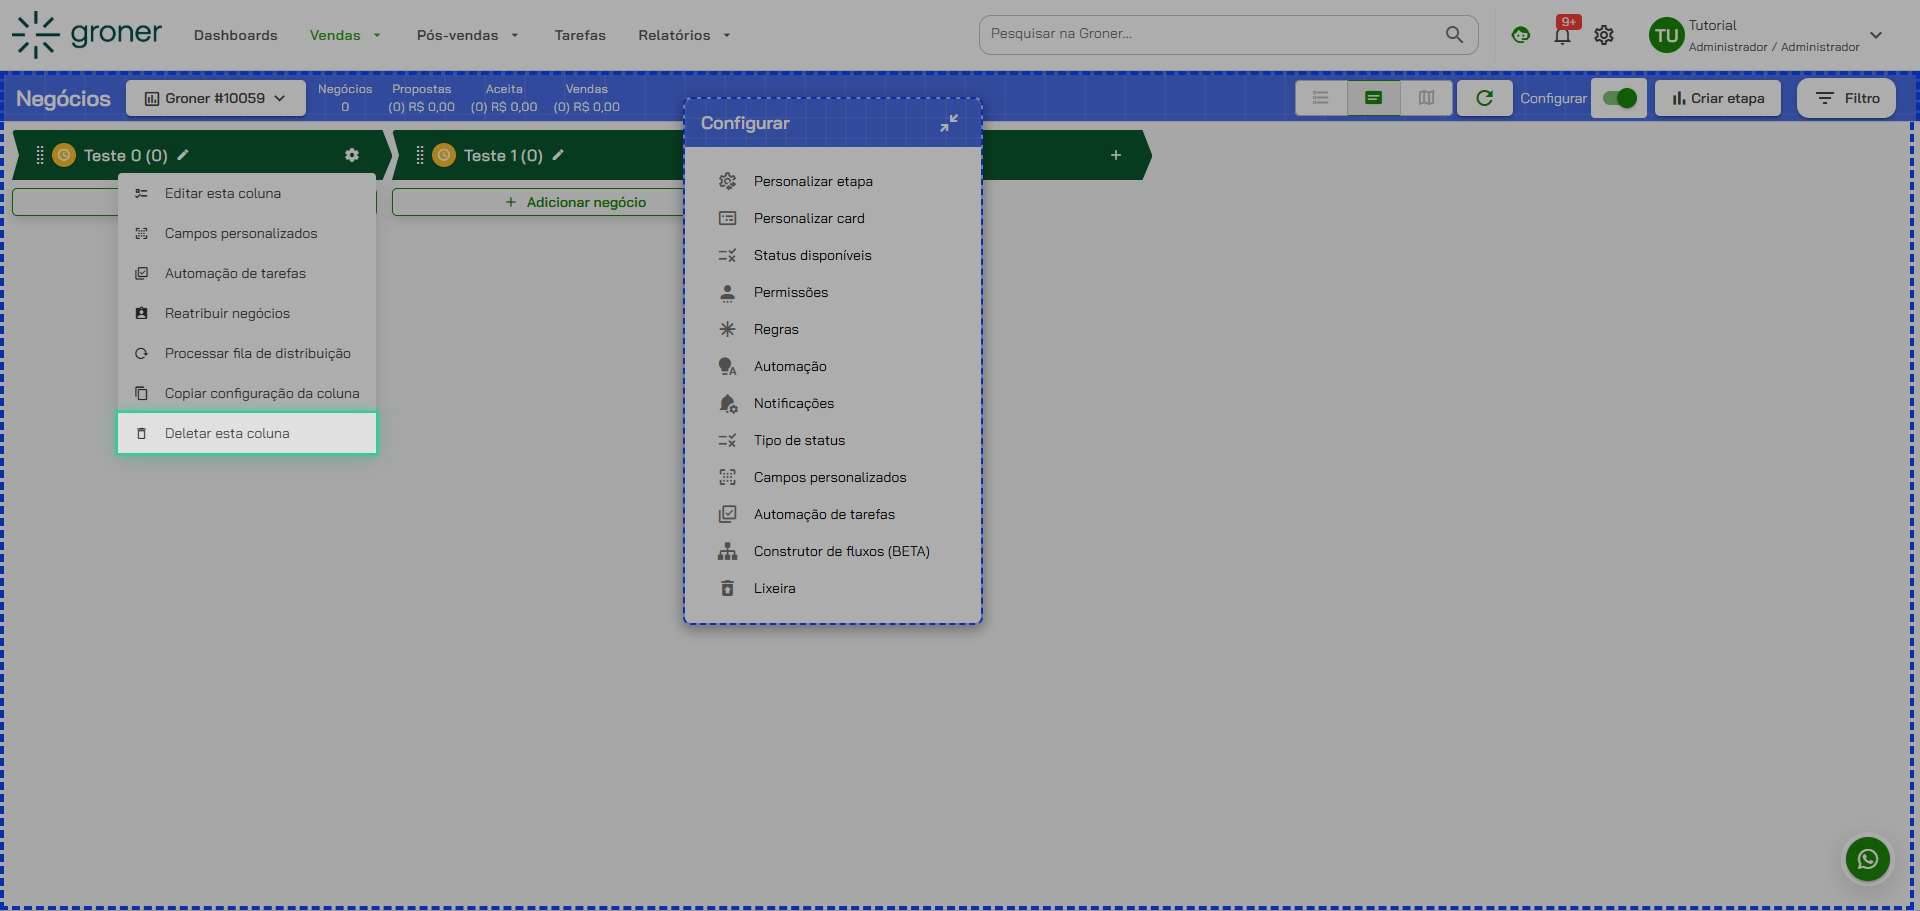Click the plus icon to add stage
The width and height of the screenshot is (1920, 911).
click(x=1116, y=155)
